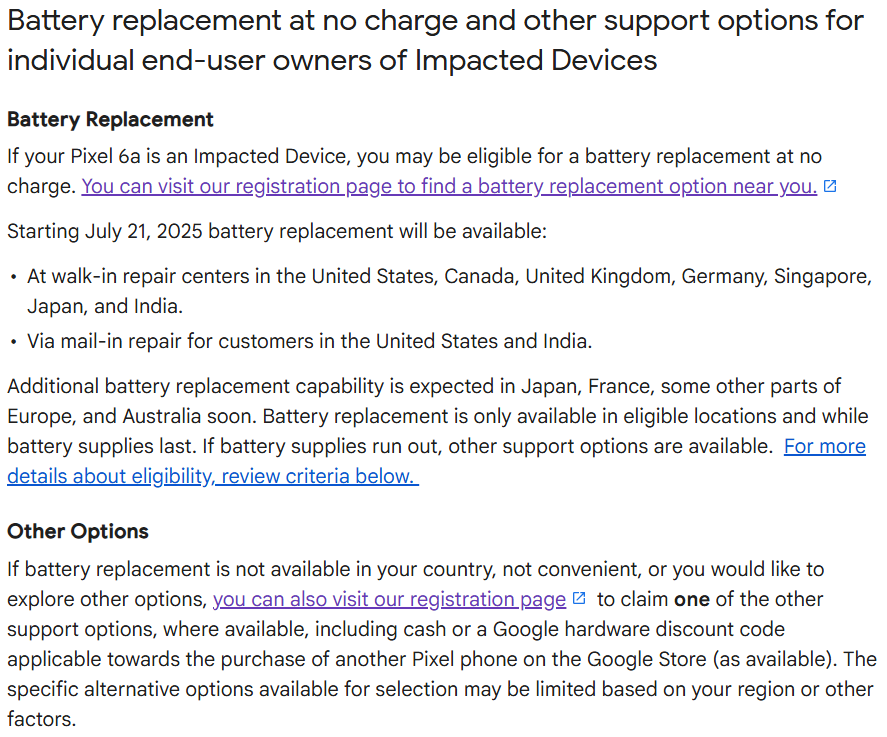Open 'you can also visit our registration page' link
887x737 pixels.
pyautogui.click(x=389, y=599)
